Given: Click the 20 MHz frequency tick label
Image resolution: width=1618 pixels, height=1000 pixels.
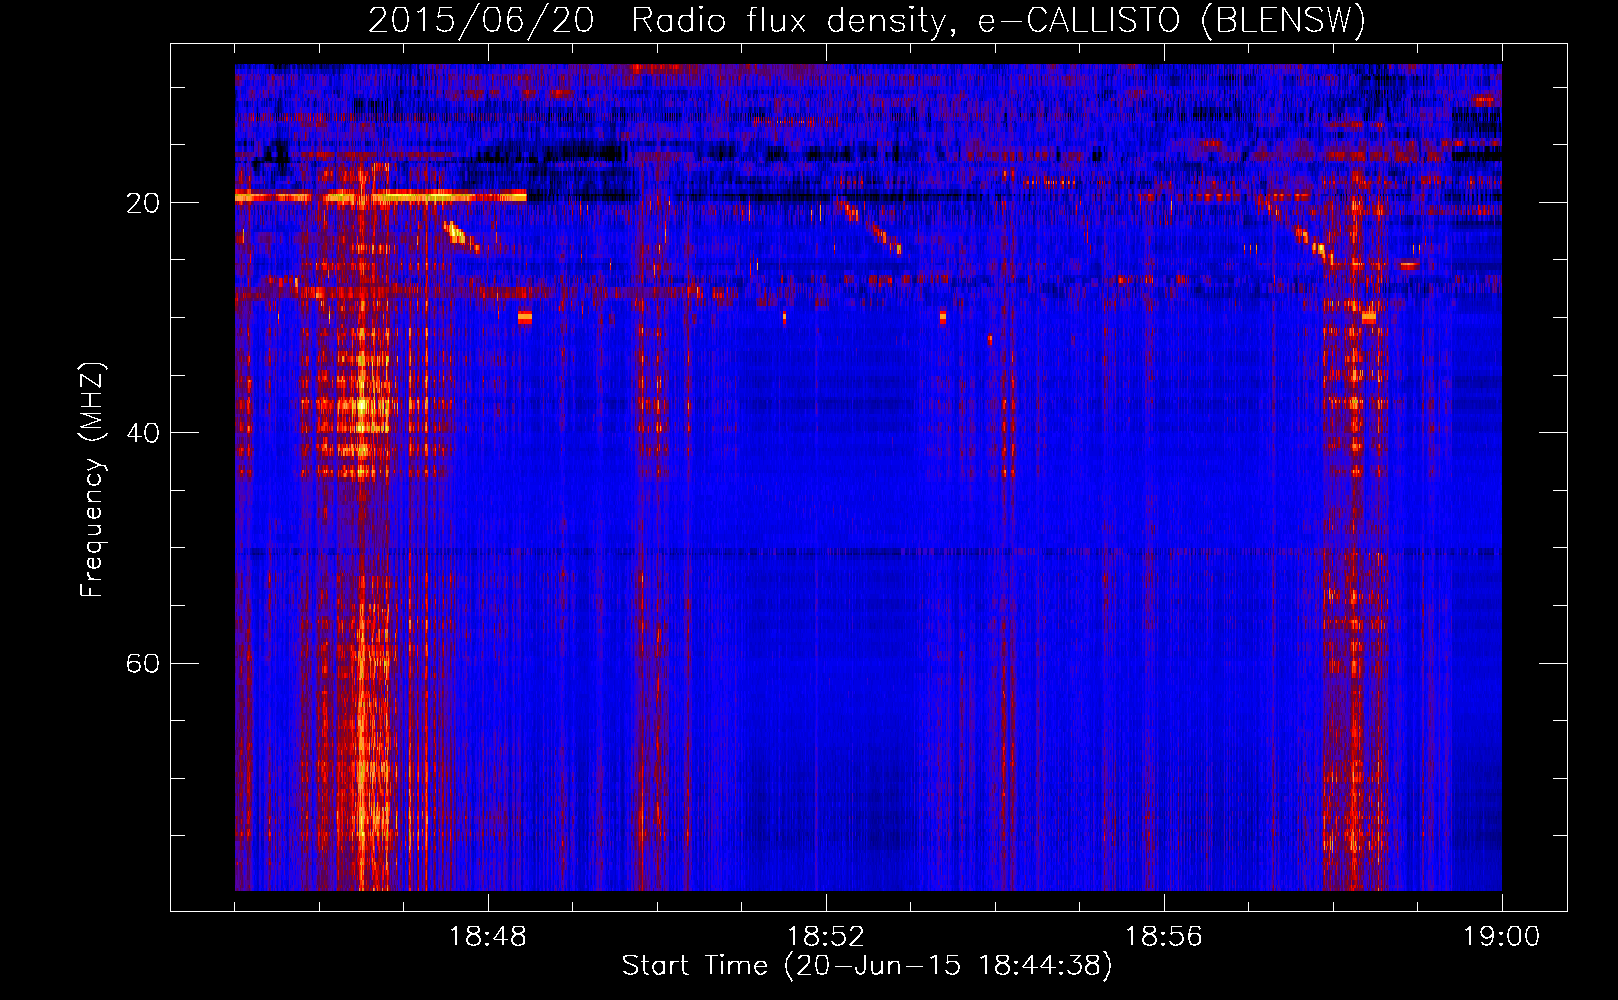Looking at the screenshot, I should [x=143, y=203].
